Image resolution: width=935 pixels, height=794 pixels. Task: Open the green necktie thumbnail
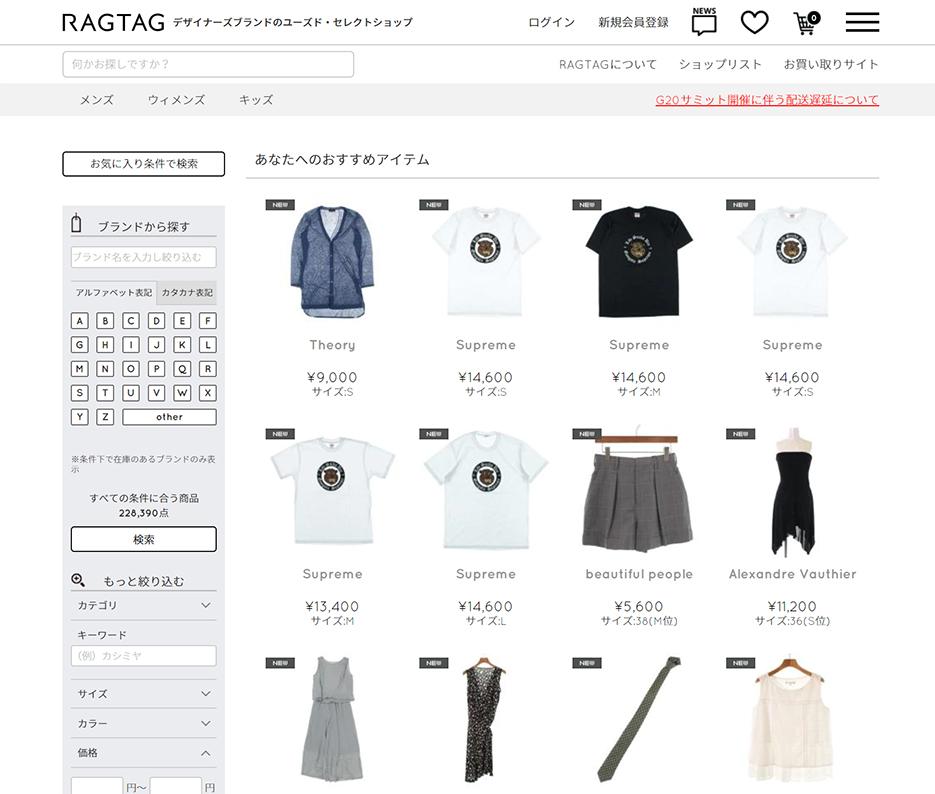[639, 719]
